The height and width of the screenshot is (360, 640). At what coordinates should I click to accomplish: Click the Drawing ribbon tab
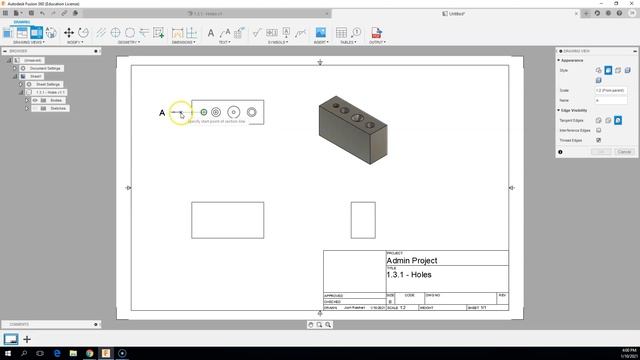22,22
